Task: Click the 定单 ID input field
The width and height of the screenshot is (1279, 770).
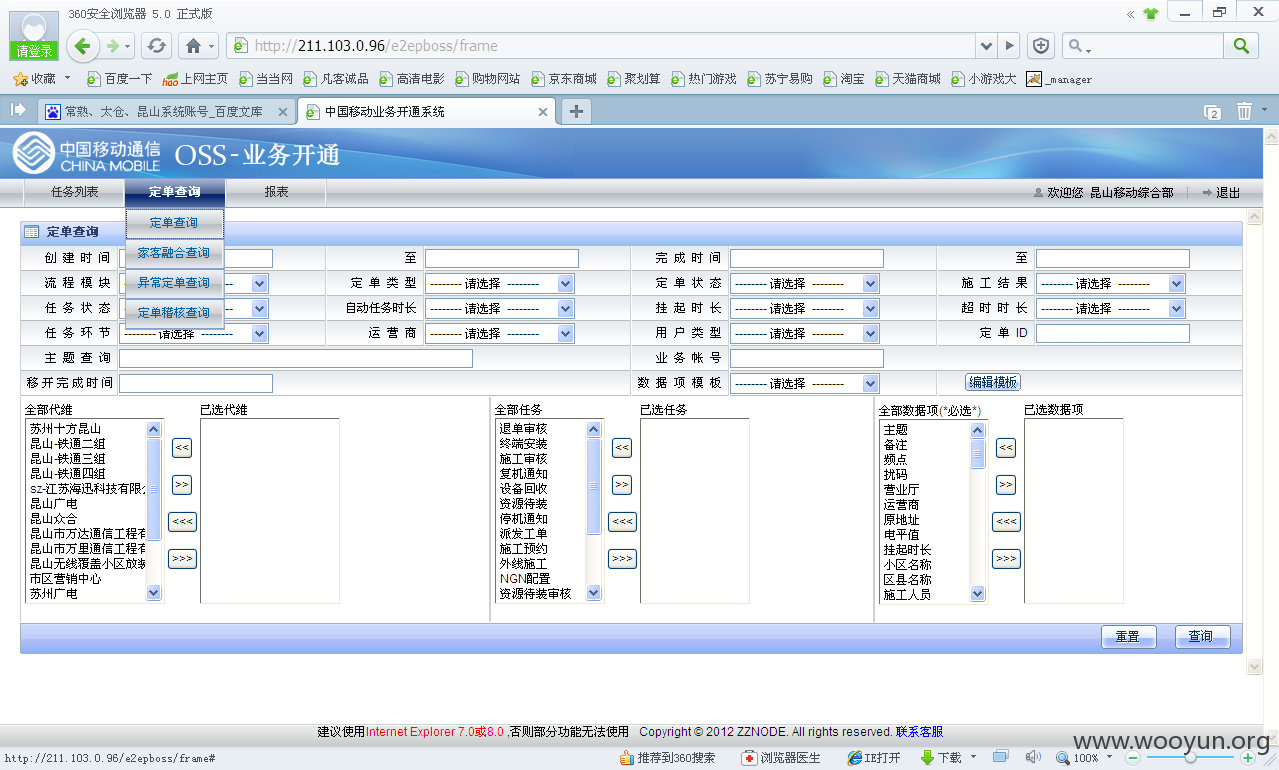Action: pyautogui.click(x=1113, y=334)
